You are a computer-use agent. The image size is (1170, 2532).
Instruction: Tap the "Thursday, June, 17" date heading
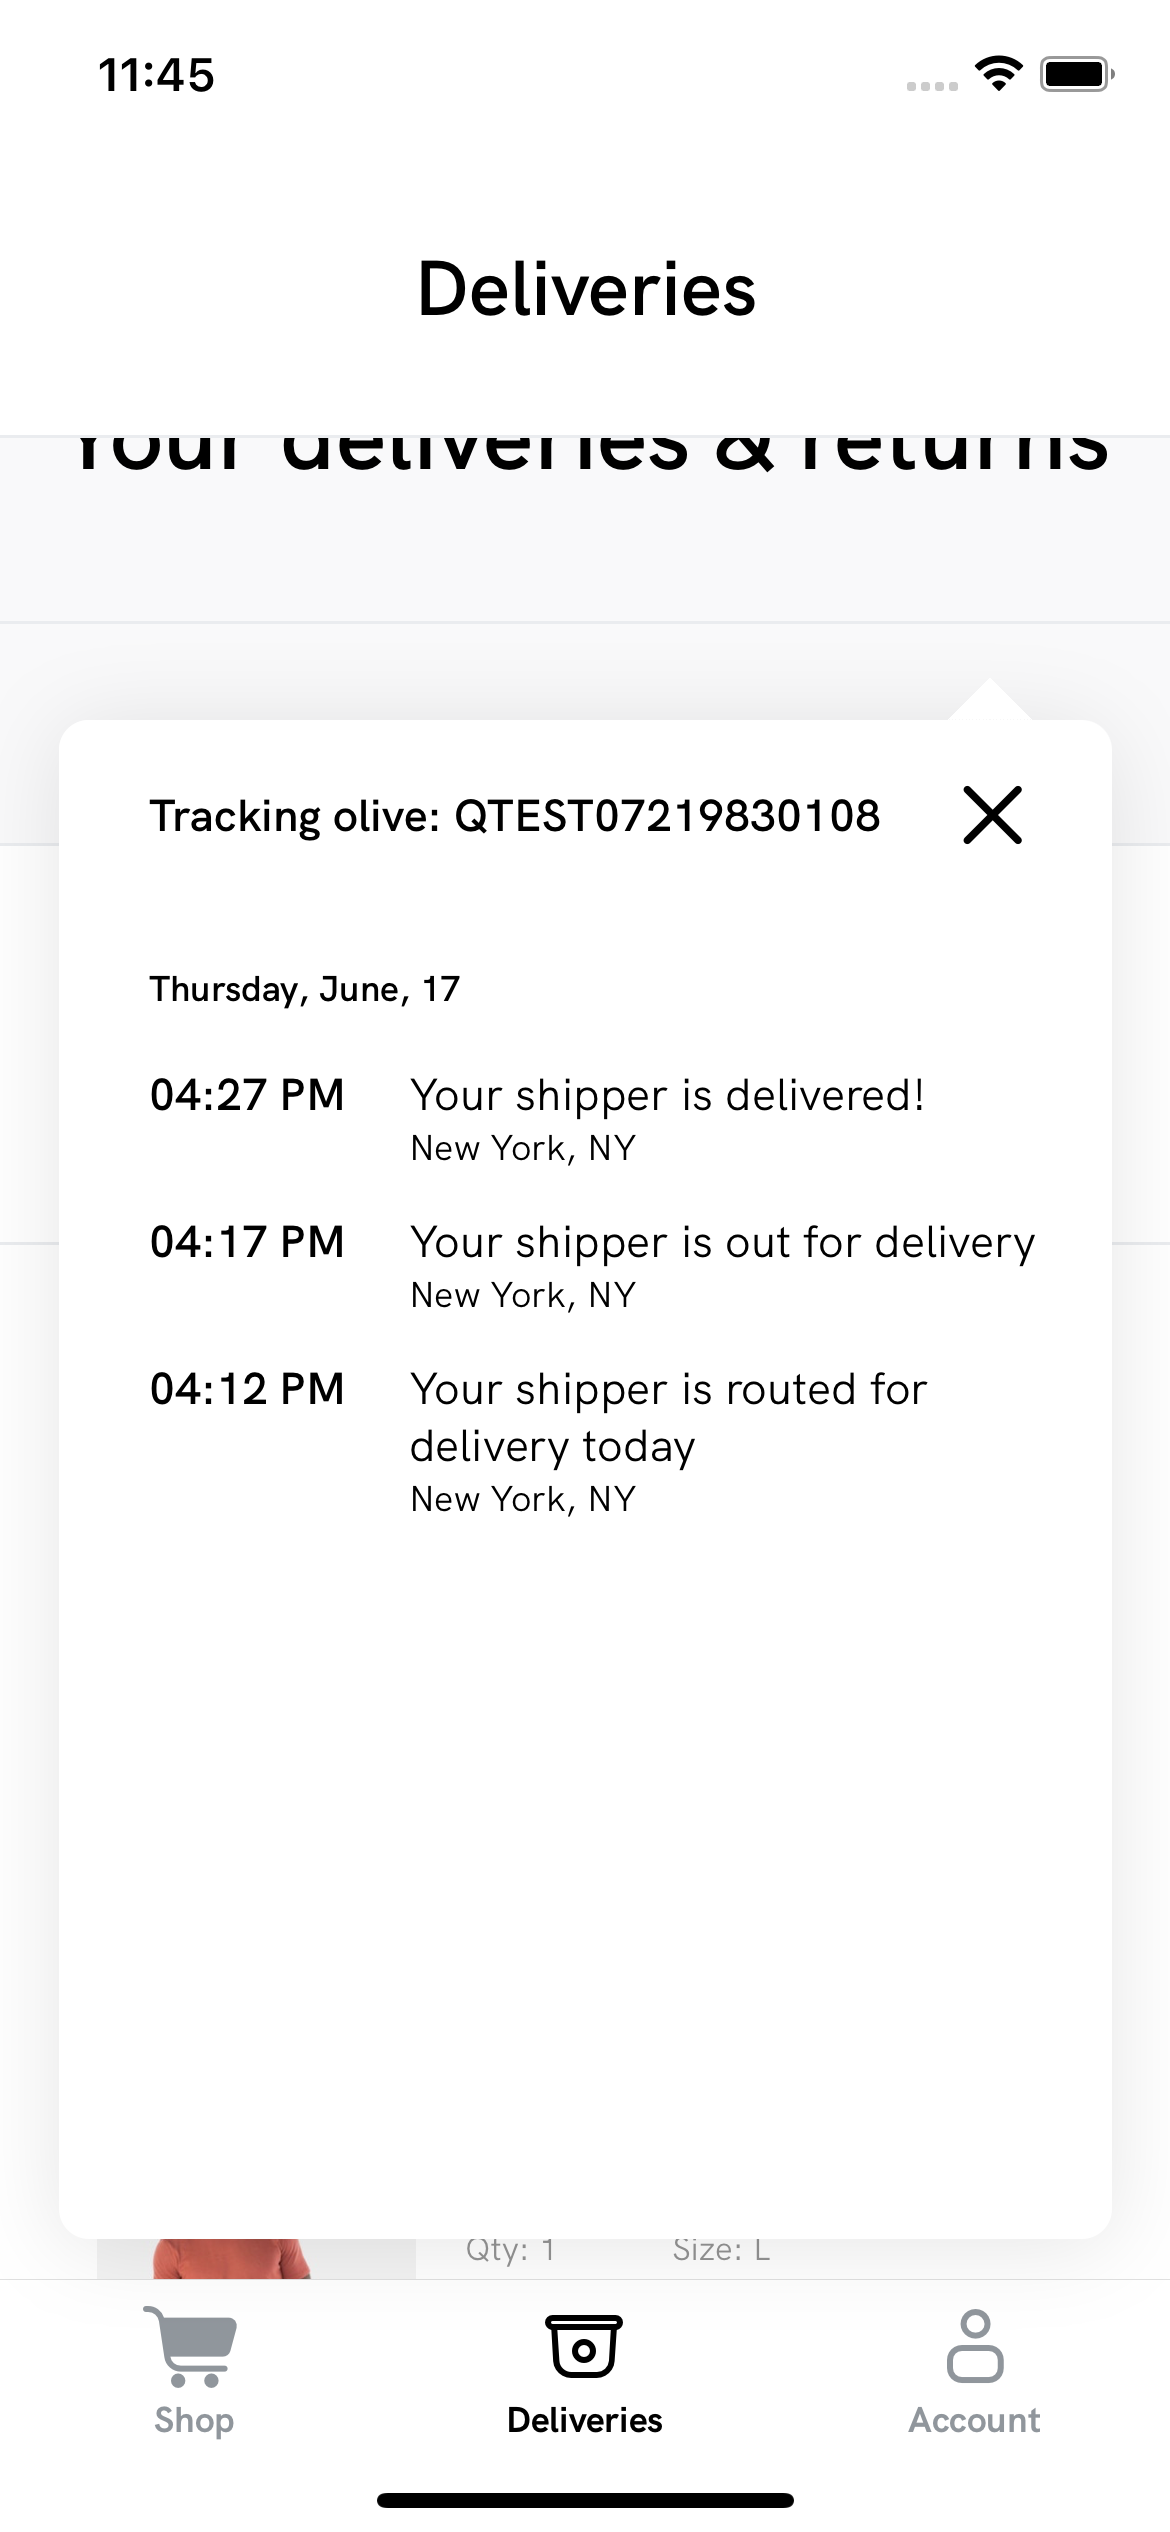[305, 989]
